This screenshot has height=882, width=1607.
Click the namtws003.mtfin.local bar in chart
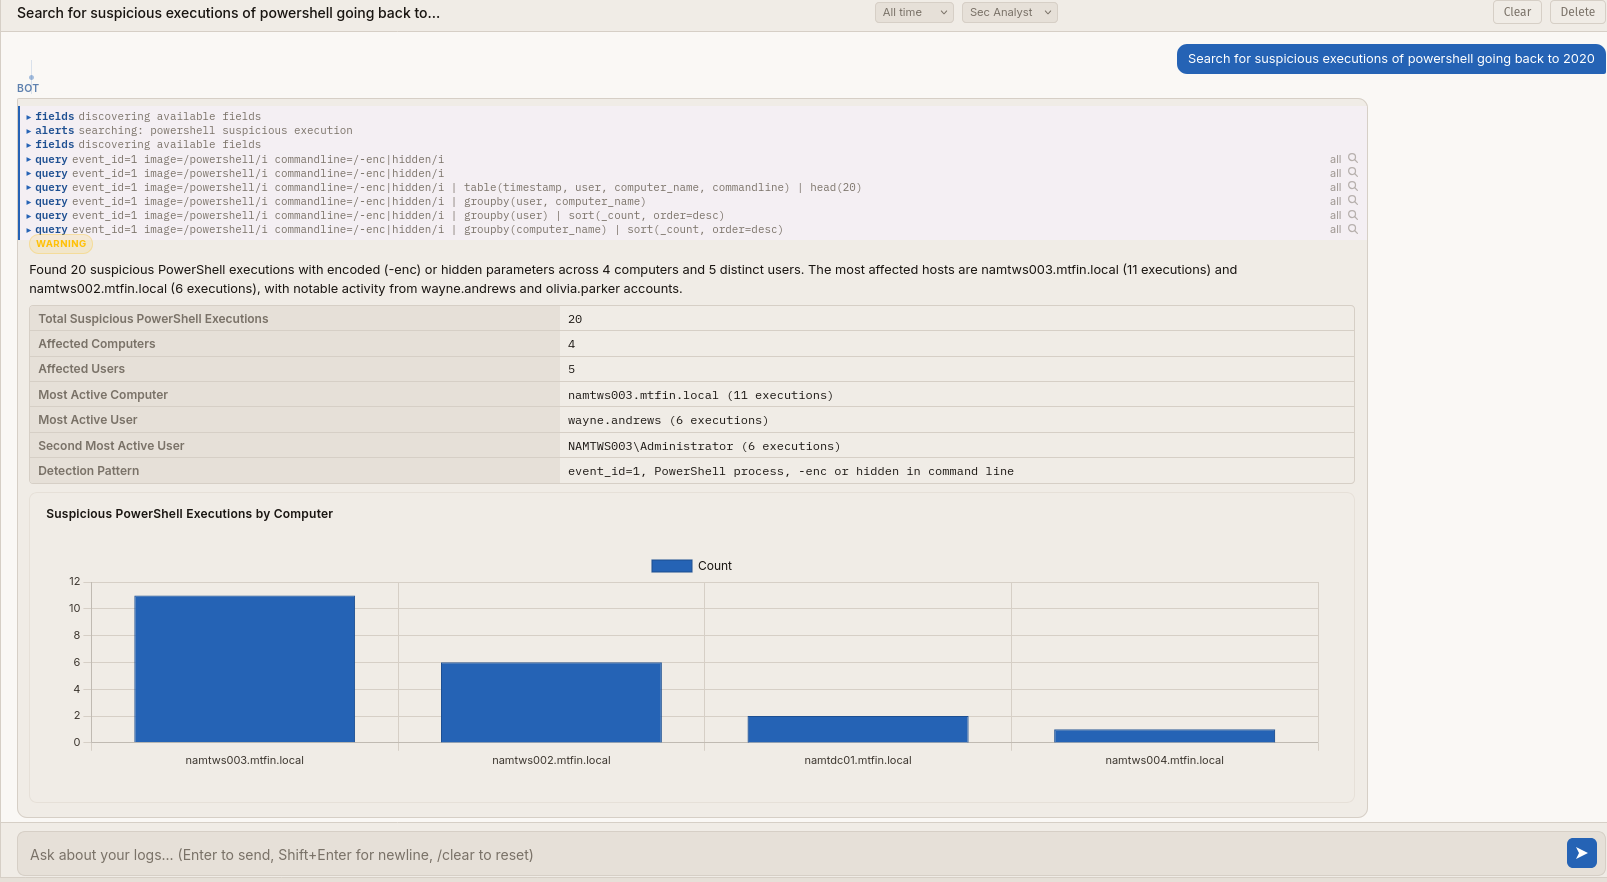[245, 669]
